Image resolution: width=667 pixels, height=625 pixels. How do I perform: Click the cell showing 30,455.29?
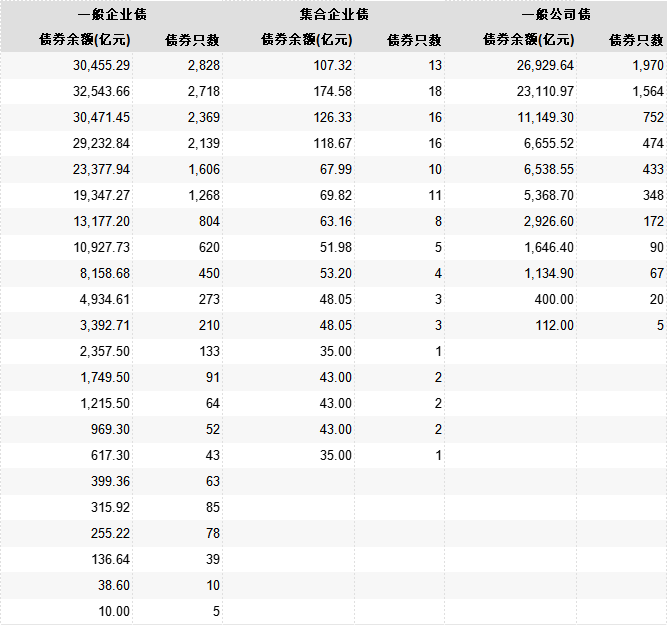click(101, 66)
